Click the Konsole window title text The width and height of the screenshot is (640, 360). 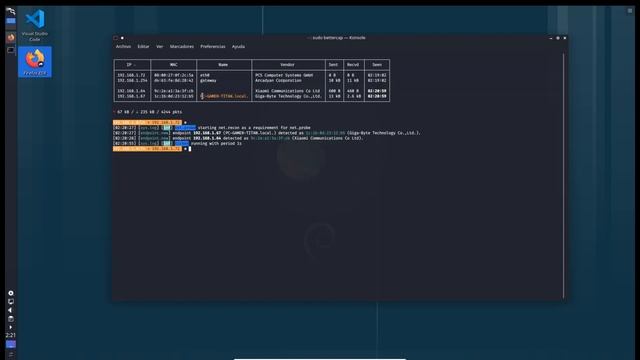(338, 38)
